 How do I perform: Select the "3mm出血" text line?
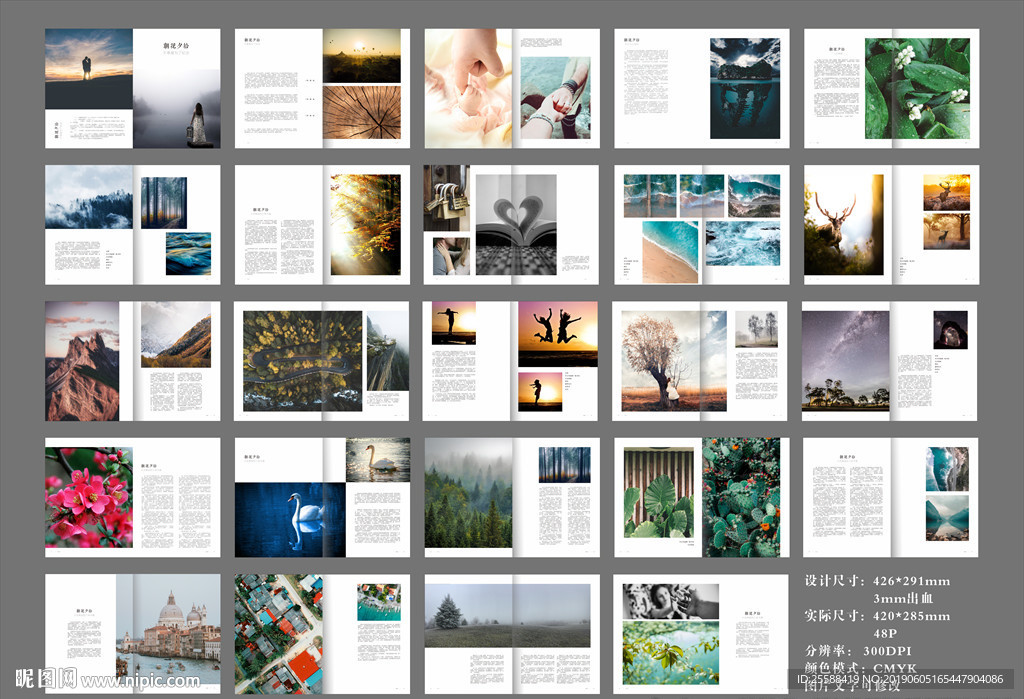pyautogui.click(x=903, y=598)
